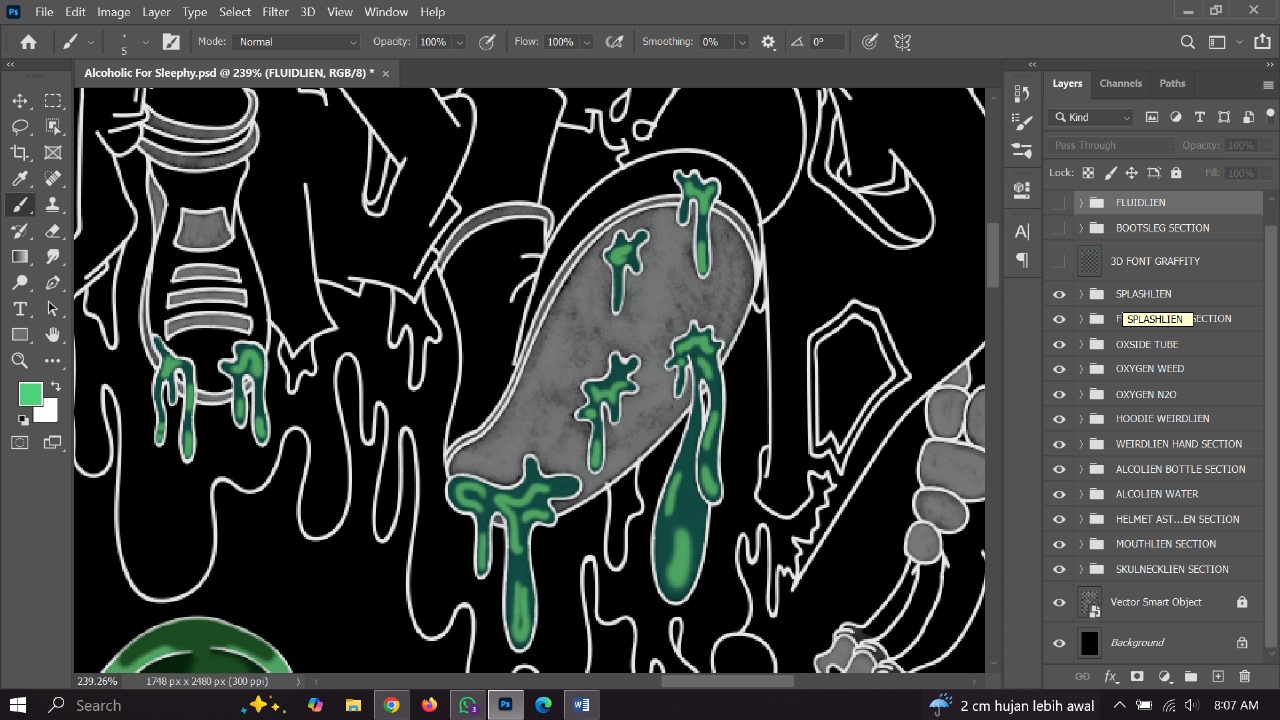Select the Horizontal Type tool

coord(20,309)
